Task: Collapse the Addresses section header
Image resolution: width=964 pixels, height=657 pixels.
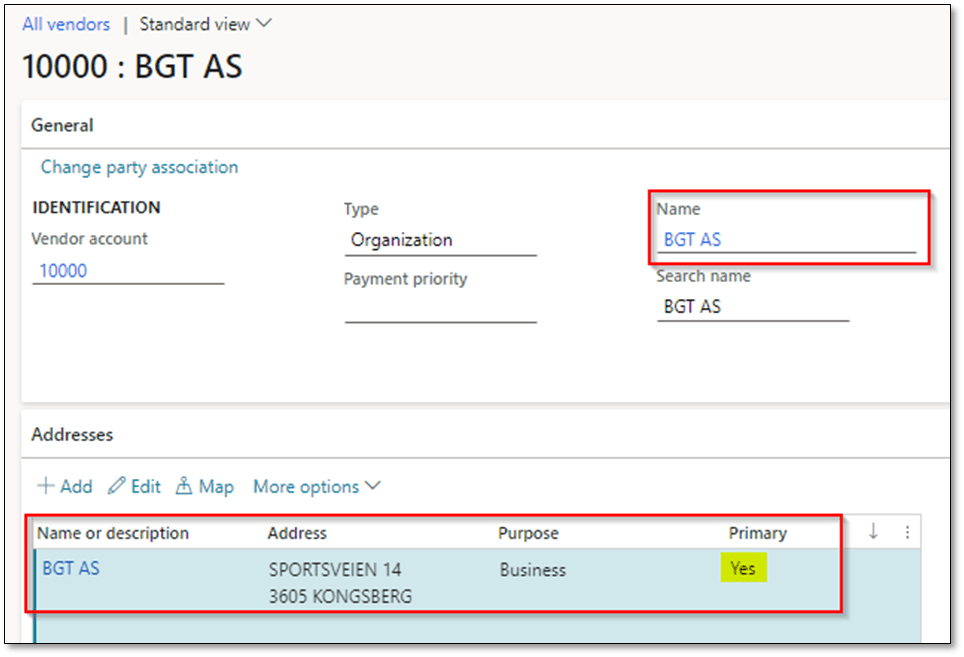Action: 72,435
